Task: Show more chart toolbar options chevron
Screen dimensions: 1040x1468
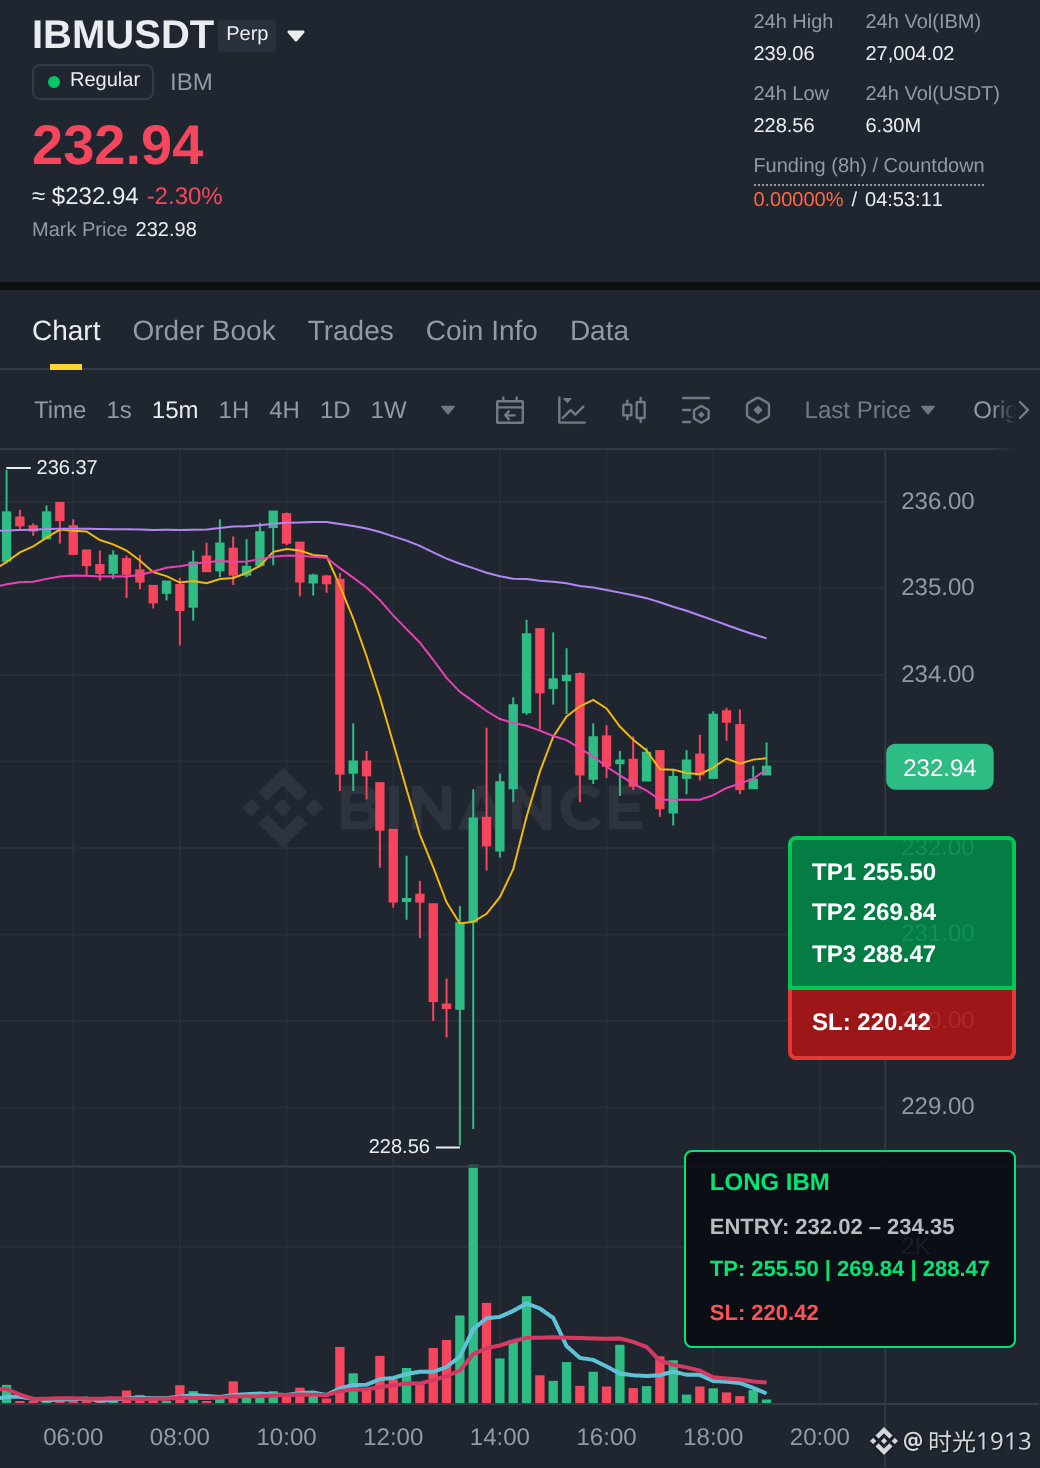Action: (1023, 410)
